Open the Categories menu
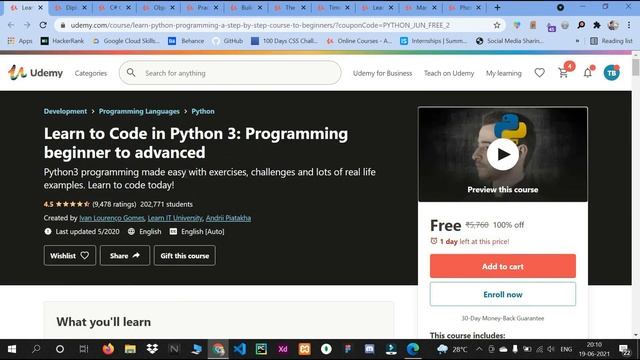The image size is (640, 360). pyautogui.click(x=91, y=73)
